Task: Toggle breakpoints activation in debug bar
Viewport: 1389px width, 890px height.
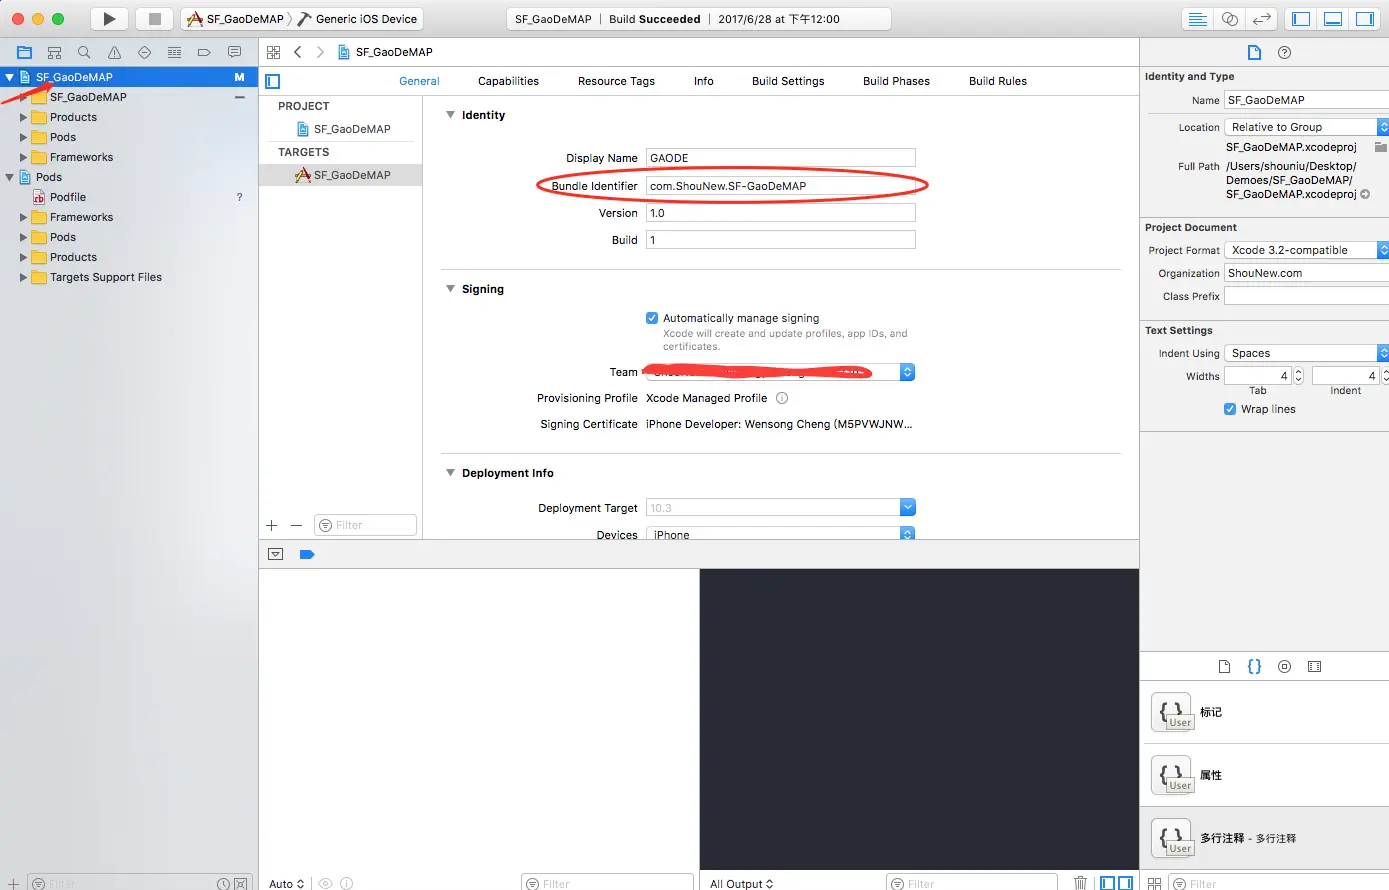Action: 307,554
